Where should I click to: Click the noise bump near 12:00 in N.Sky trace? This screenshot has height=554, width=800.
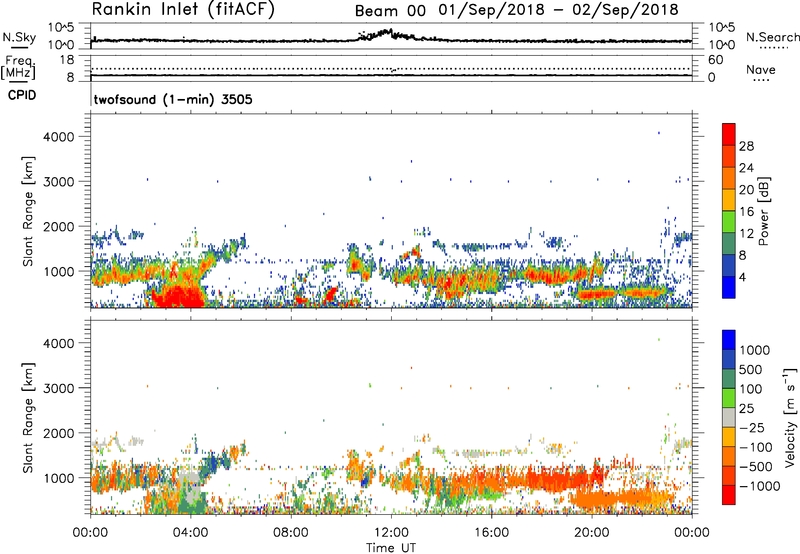386,34
